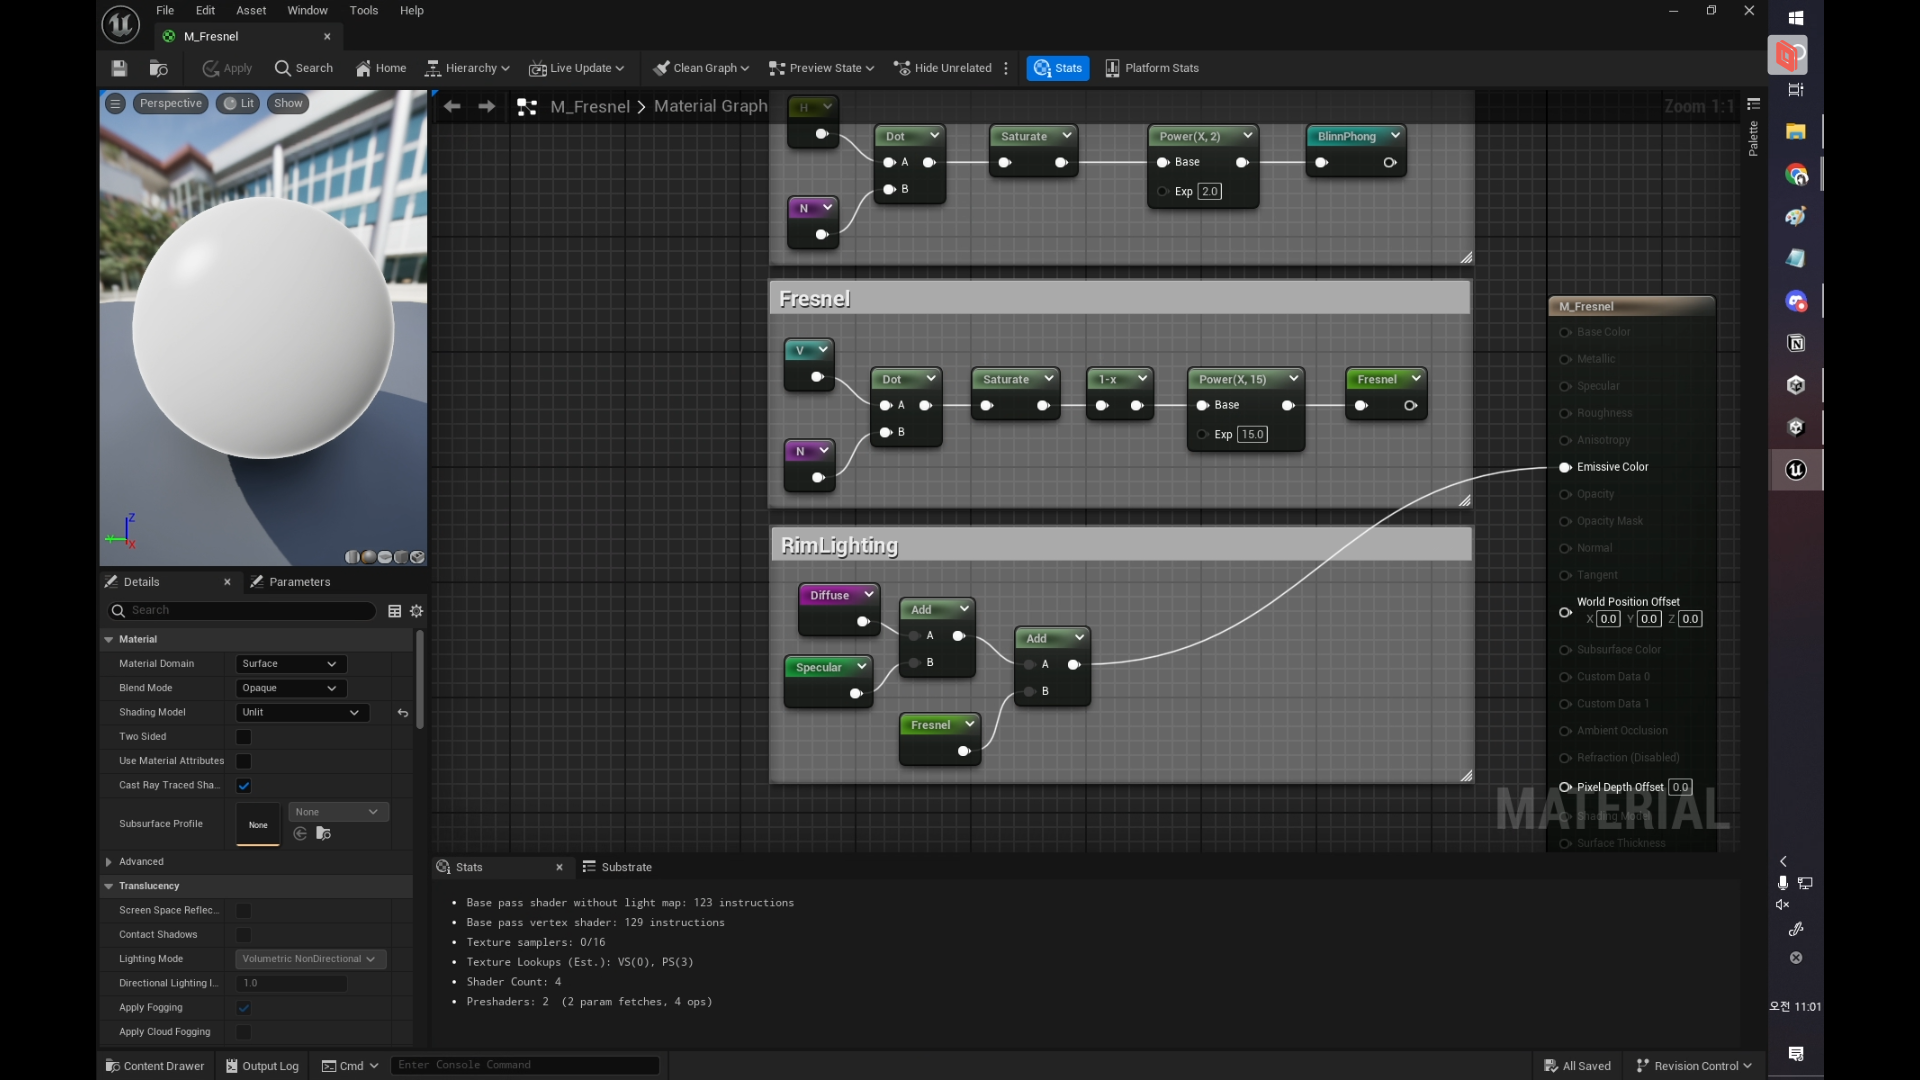Open Details panel settings gear

point(417,611)
